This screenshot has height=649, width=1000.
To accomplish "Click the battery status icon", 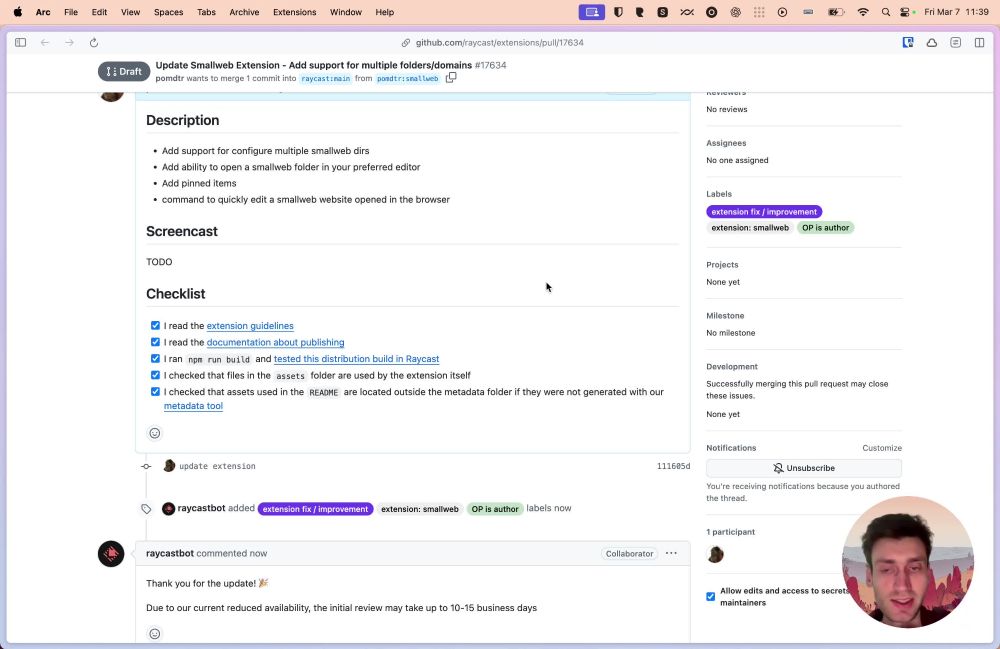I will (x=835, y=12).
